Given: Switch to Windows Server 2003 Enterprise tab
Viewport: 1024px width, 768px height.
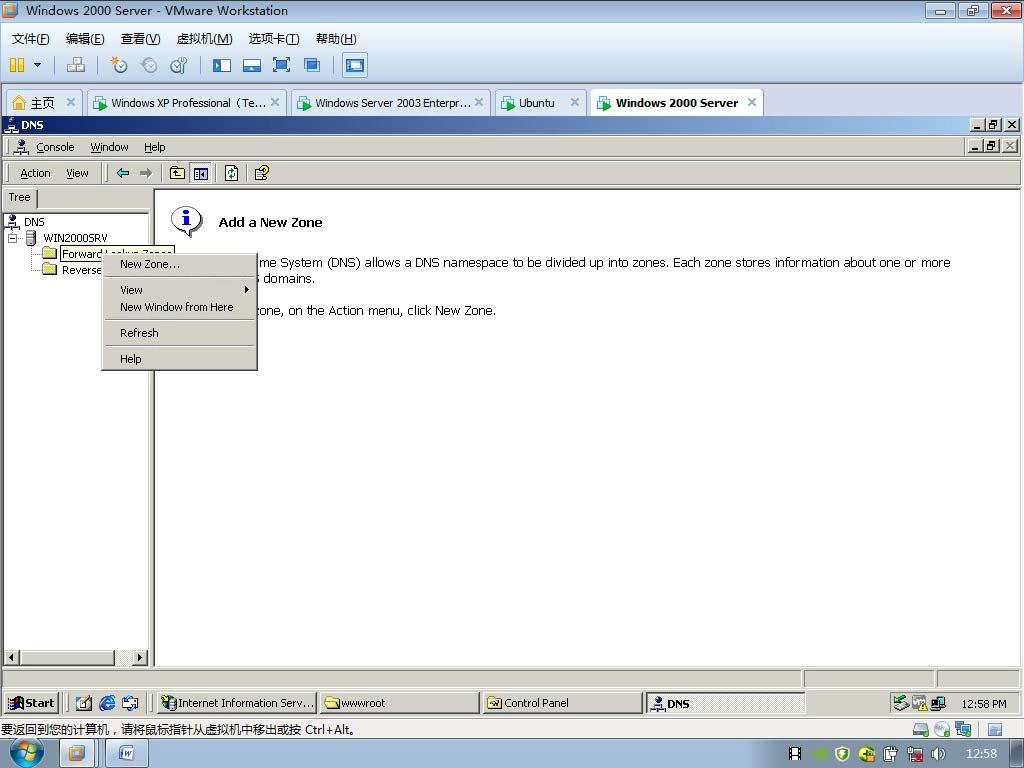Looking at the screenshot, I should 392,103.
